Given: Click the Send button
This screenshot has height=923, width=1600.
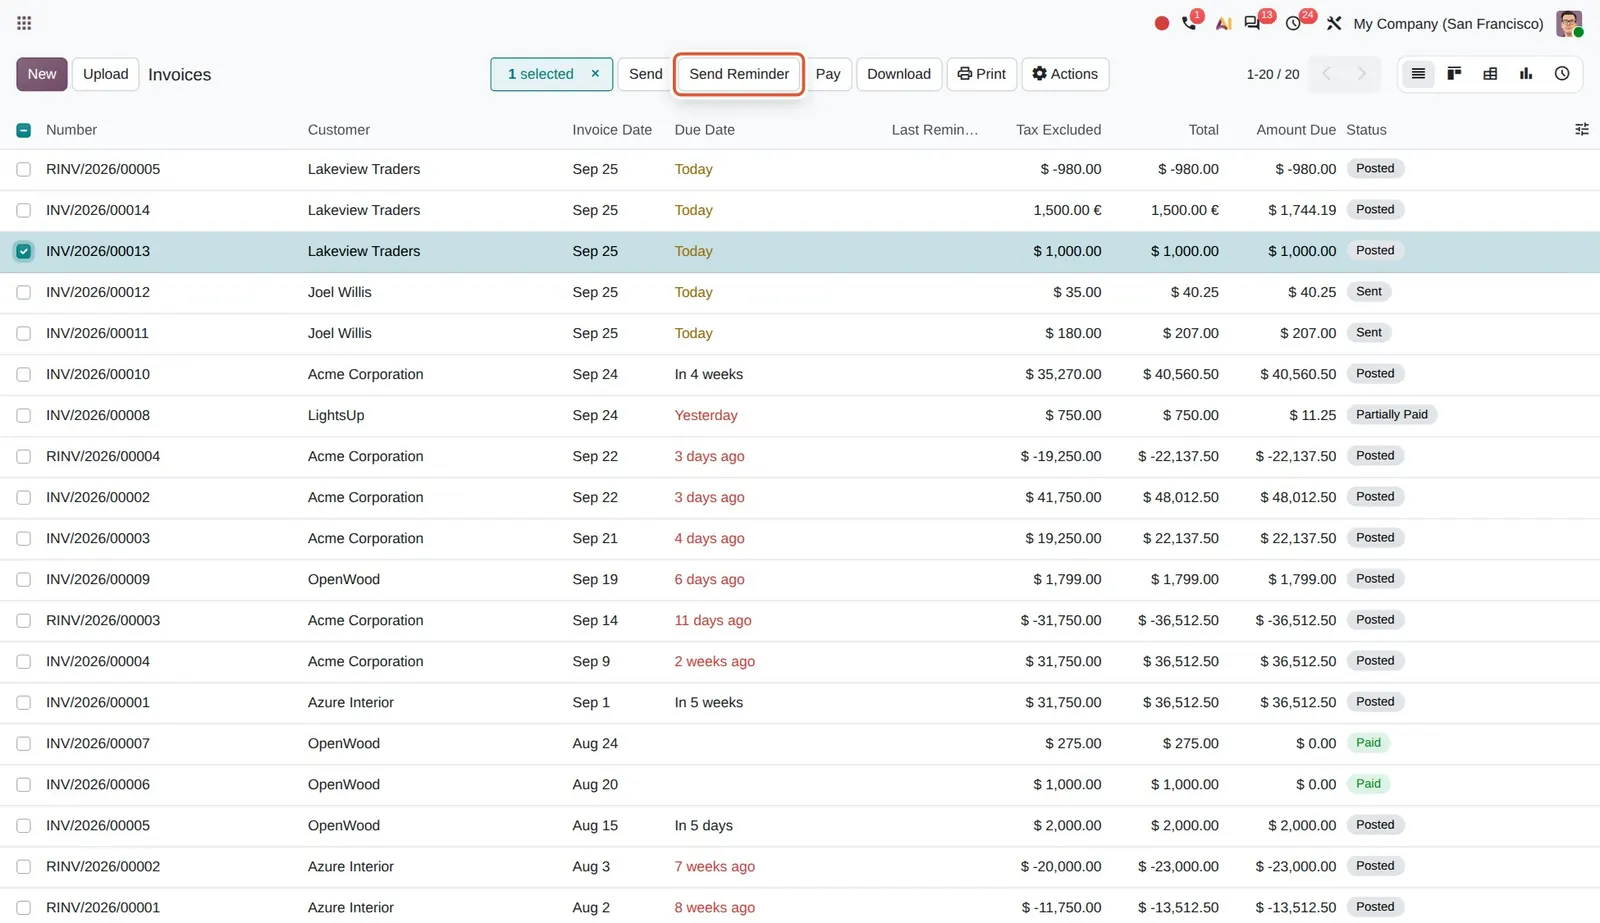Looking at the screenshot, I should (x=645, y=74).
